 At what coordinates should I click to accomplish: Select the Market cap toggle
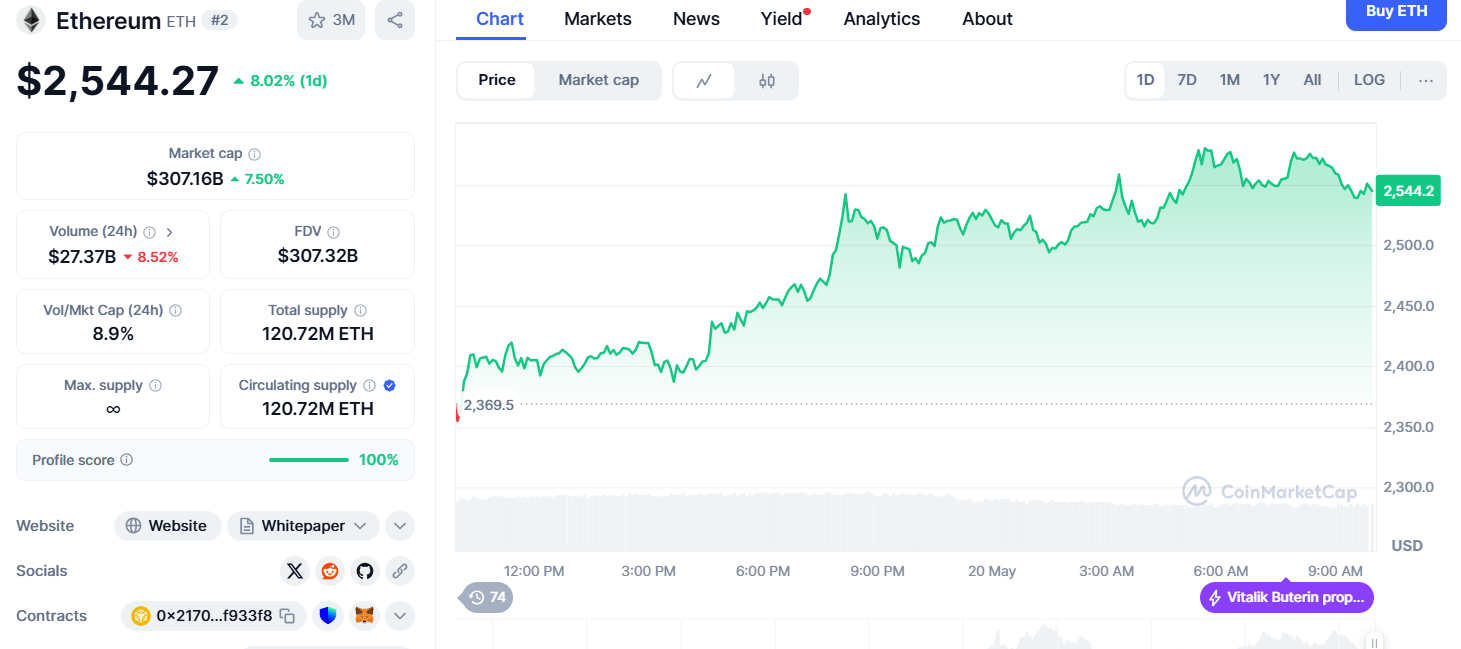point(598,80)
